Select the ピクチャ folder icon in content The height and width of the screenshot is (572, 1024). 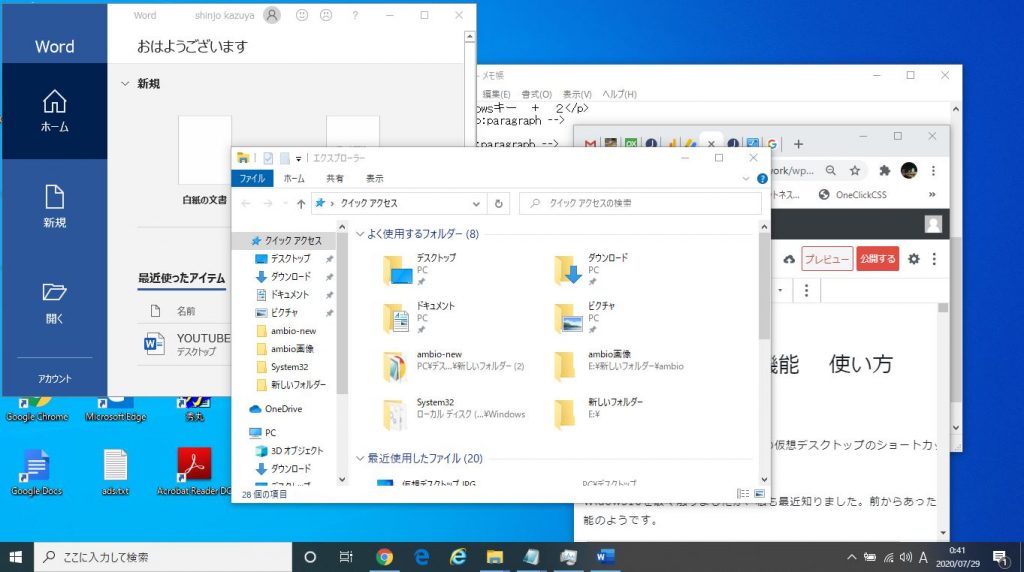coord(568,318)
